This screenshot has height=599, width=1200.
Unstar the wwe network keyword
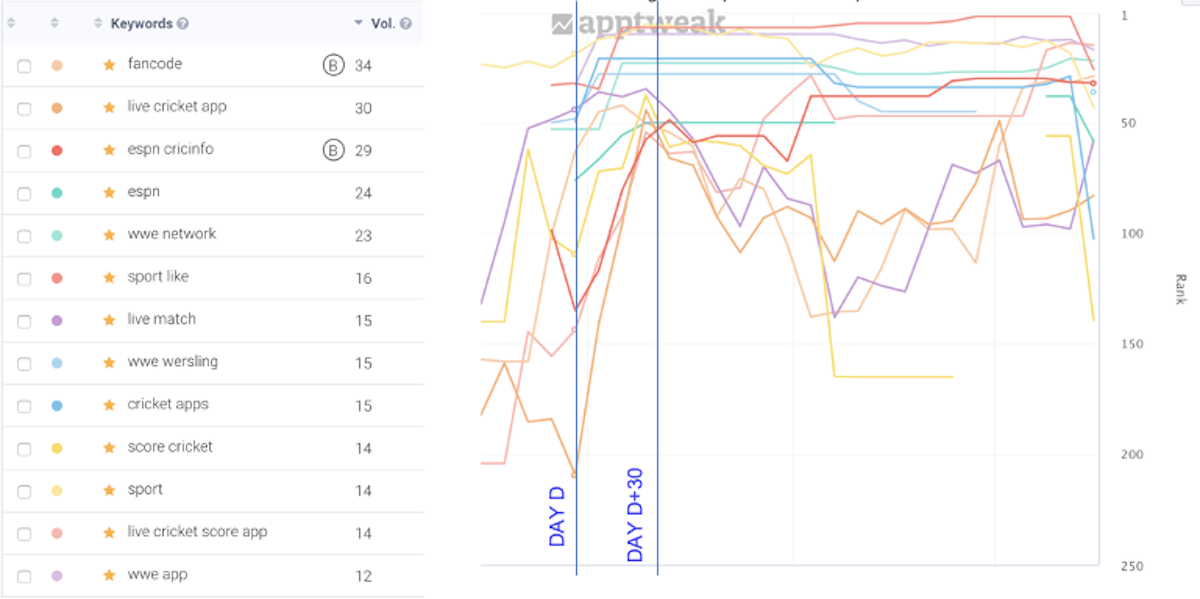110,235
